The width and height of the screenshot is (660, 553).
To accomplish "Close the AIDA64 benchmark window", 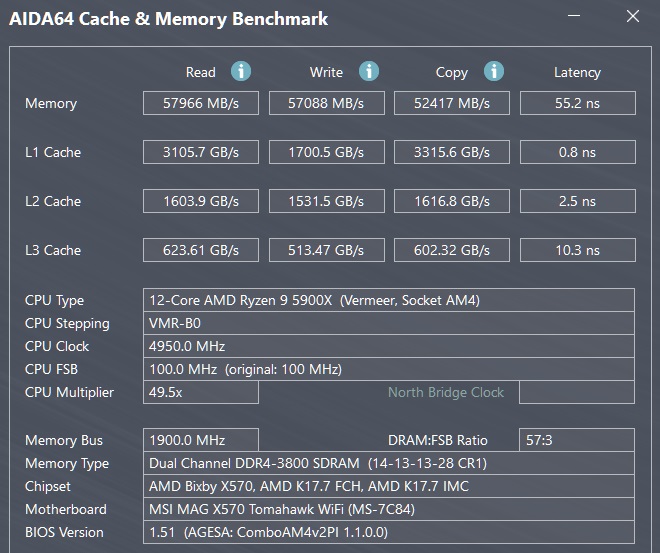I will point(632,17).
